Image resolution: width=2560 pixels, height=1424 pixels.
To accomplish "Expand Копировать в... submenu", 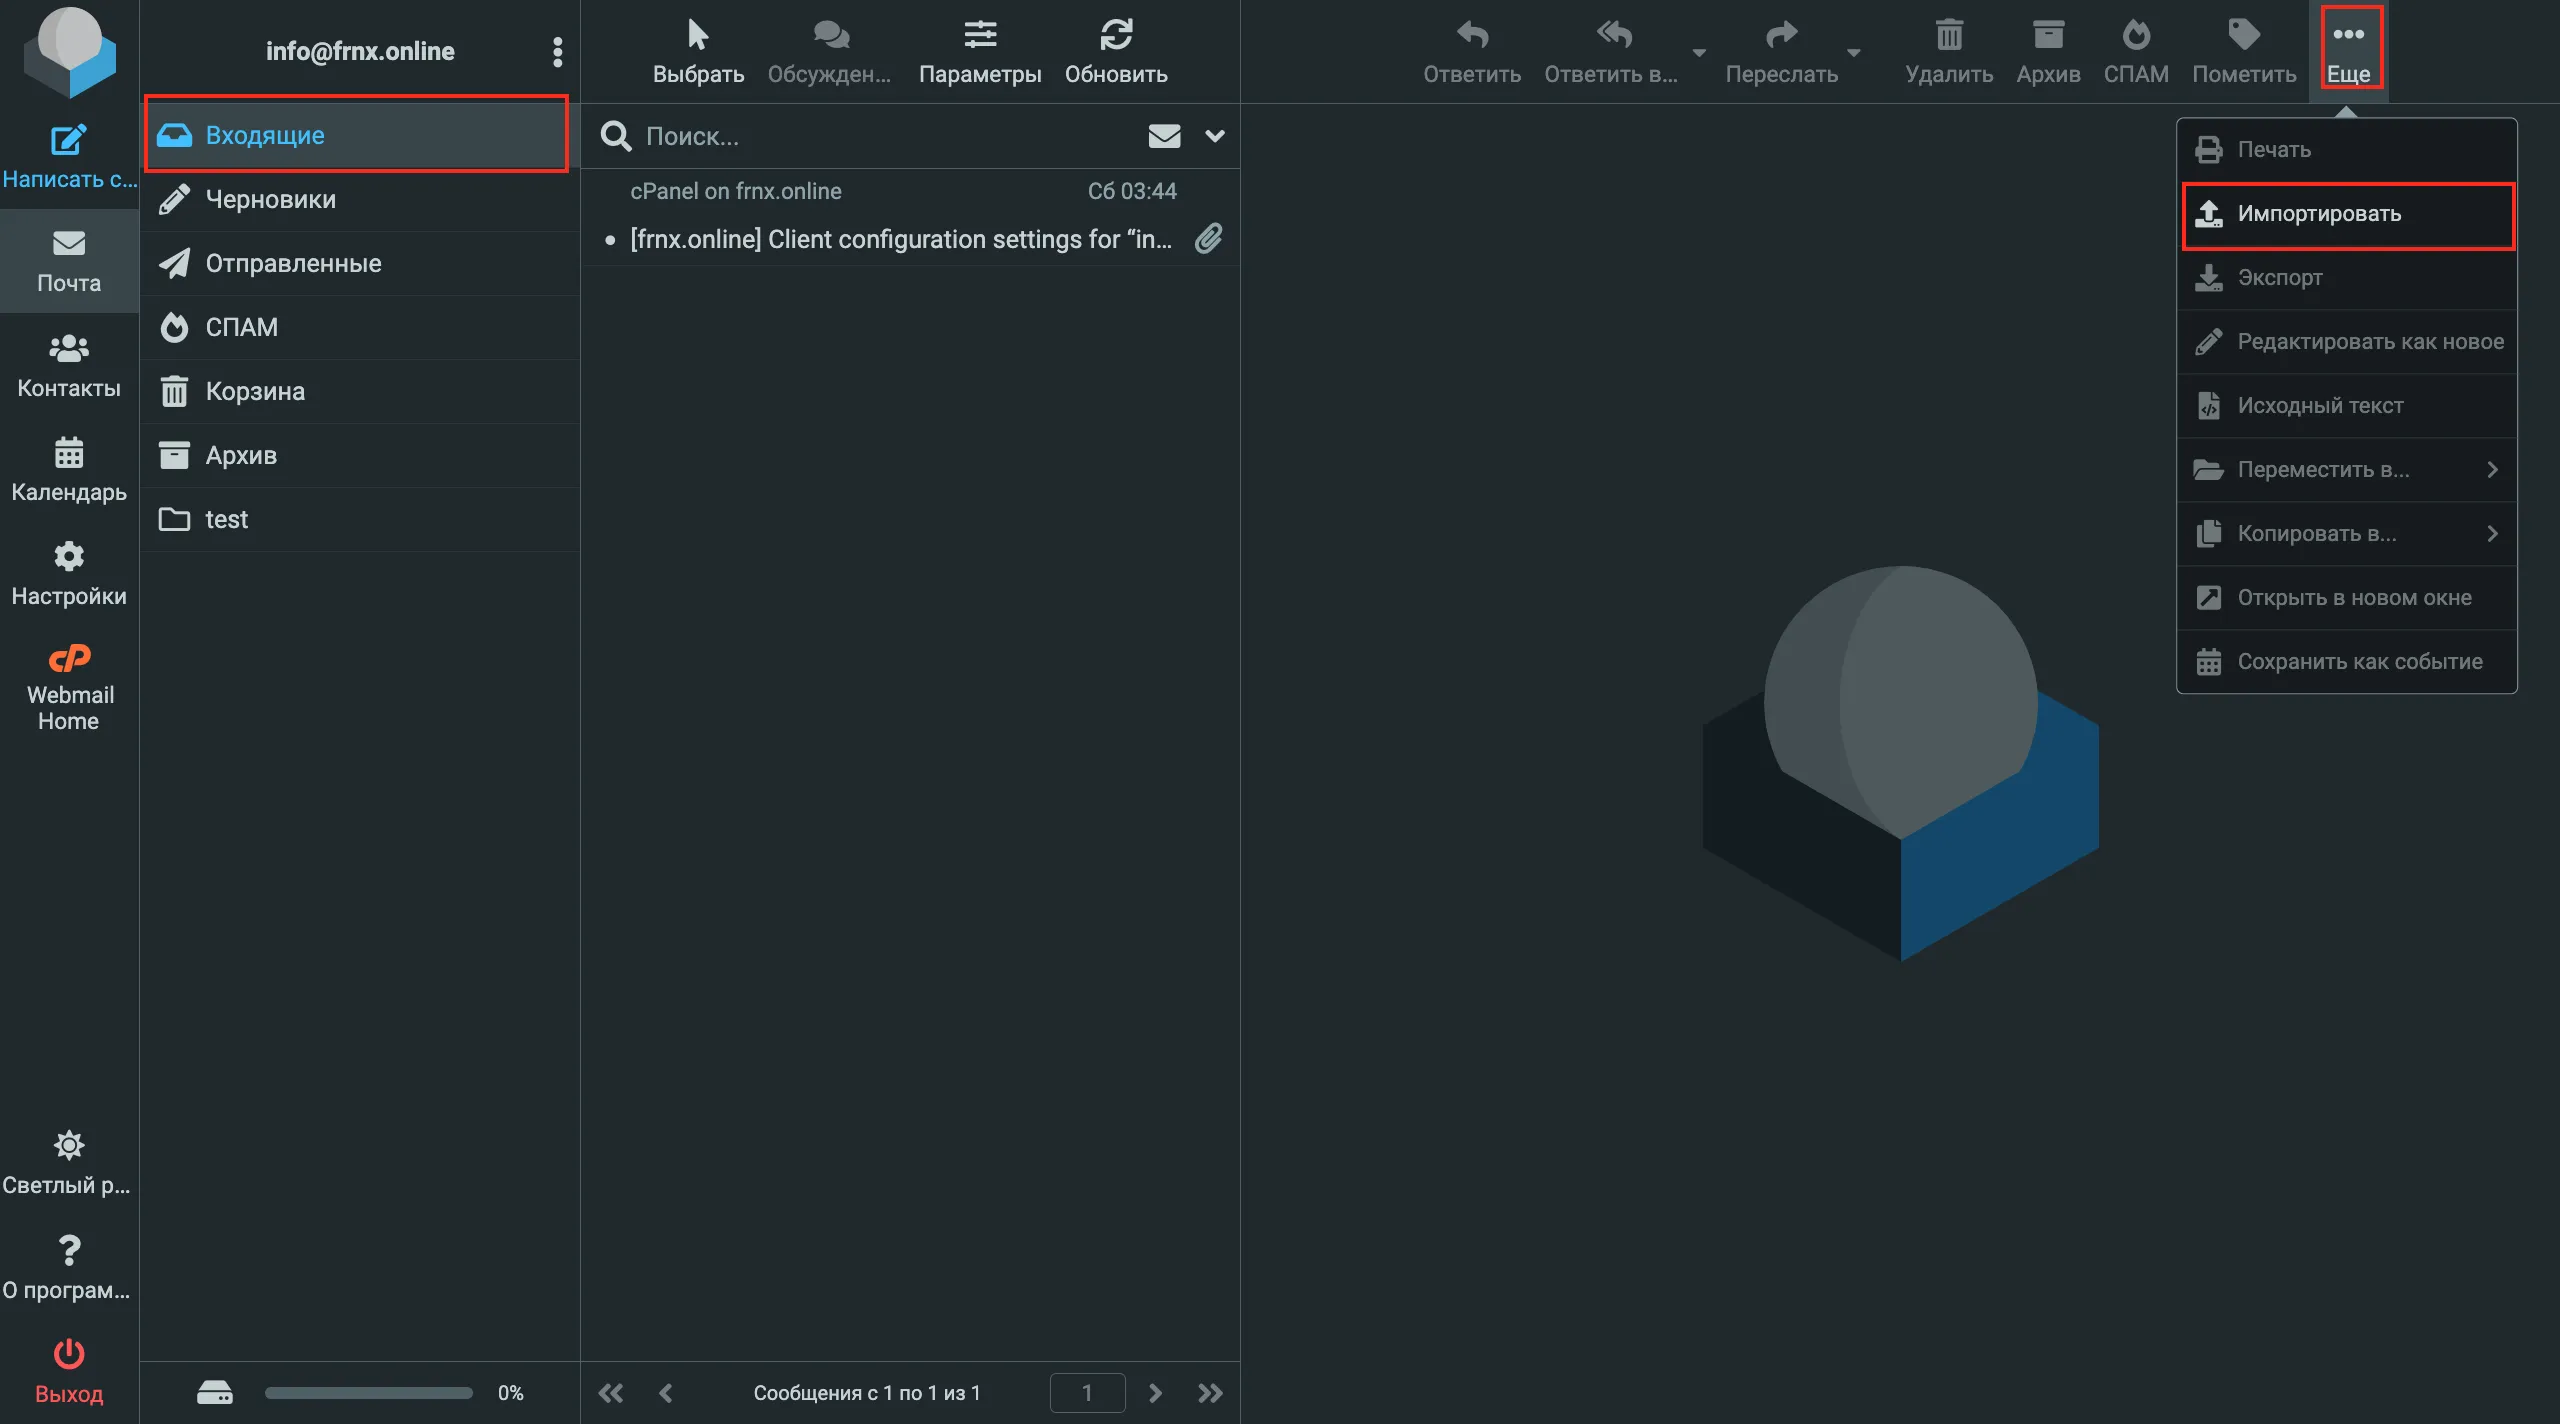I will click(2347, 533).
